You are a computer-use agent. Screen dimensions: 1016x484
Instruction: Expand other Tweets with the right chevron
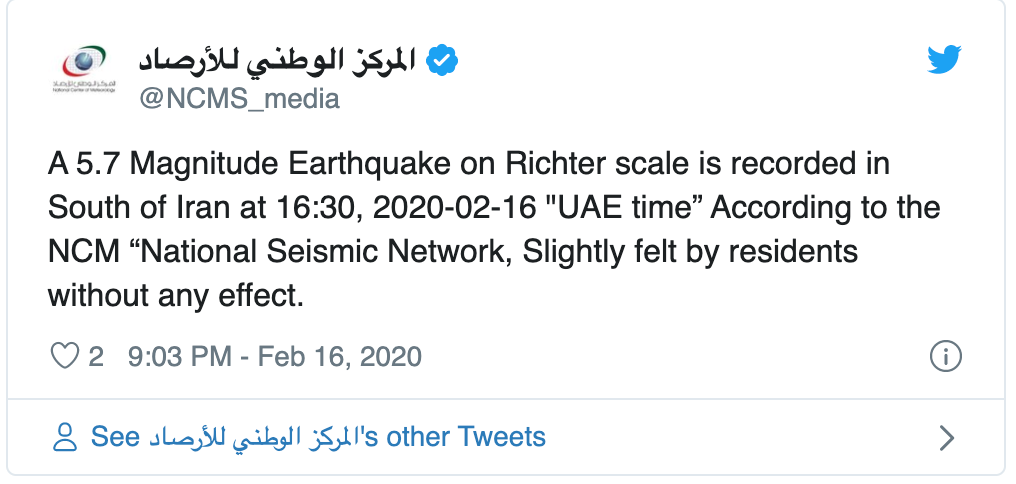(947, 438)
